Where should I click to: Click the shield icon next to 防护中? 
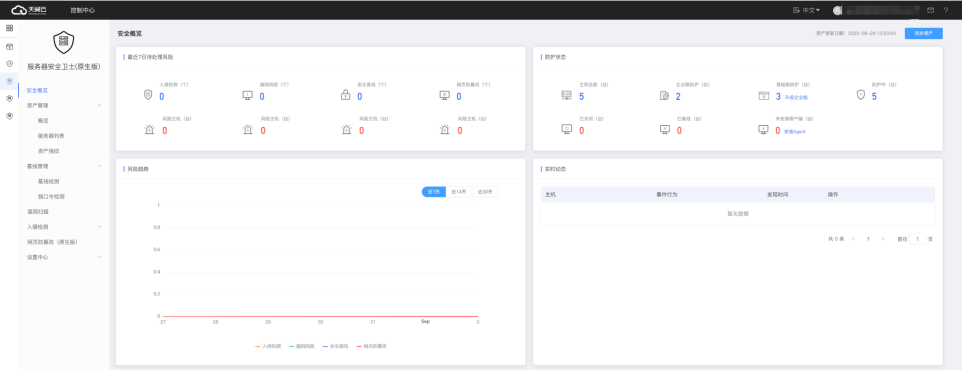coord(860,95)
